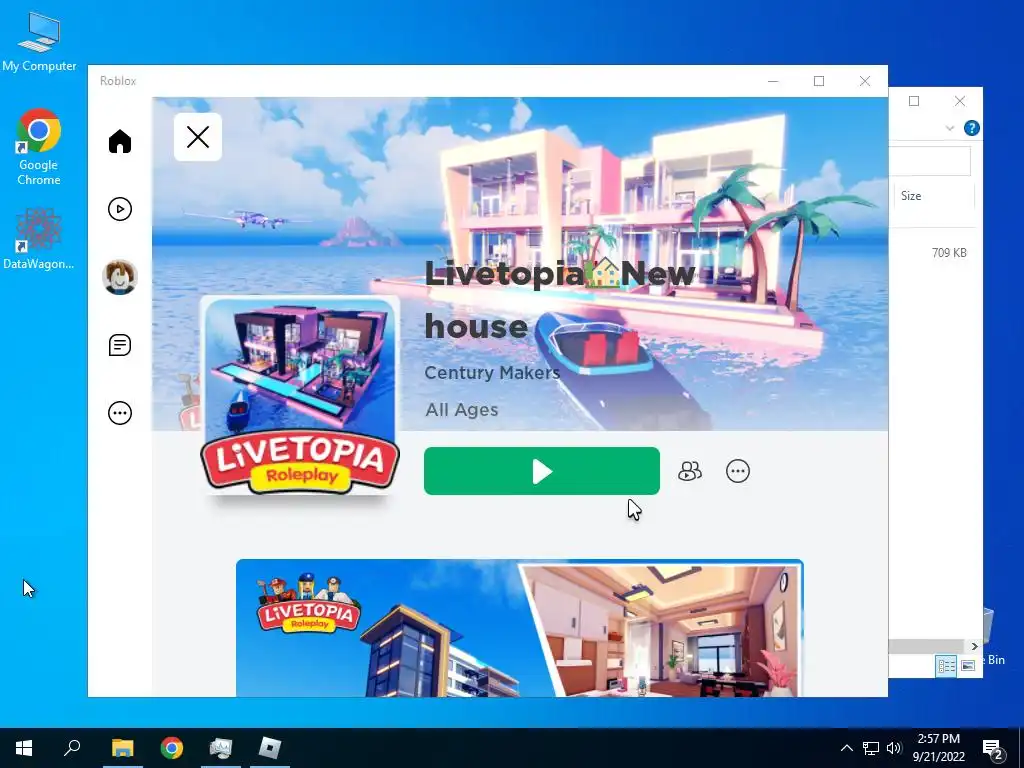Click the All Ages rating label
The image size is (1024, 768).
[462, 410]
